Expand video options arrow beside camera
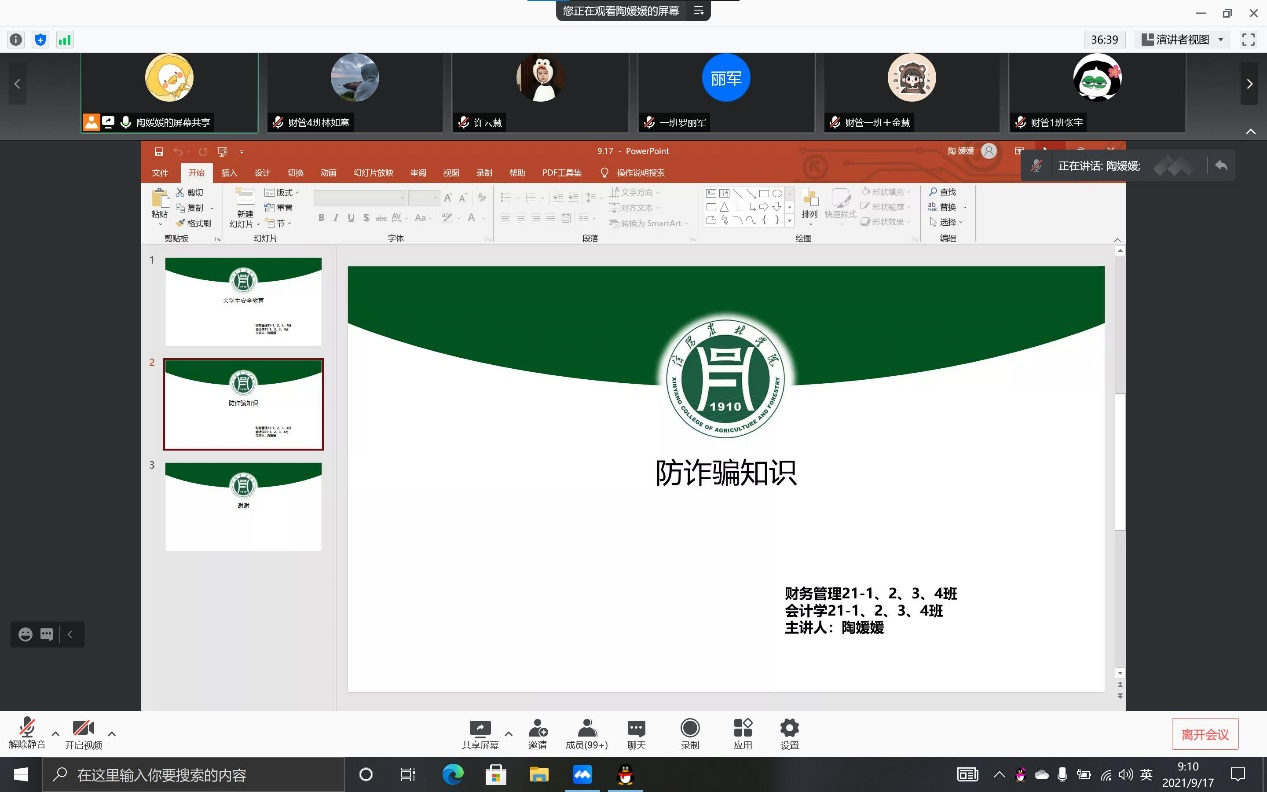The image size is (1267, 792). click(111, 733)
